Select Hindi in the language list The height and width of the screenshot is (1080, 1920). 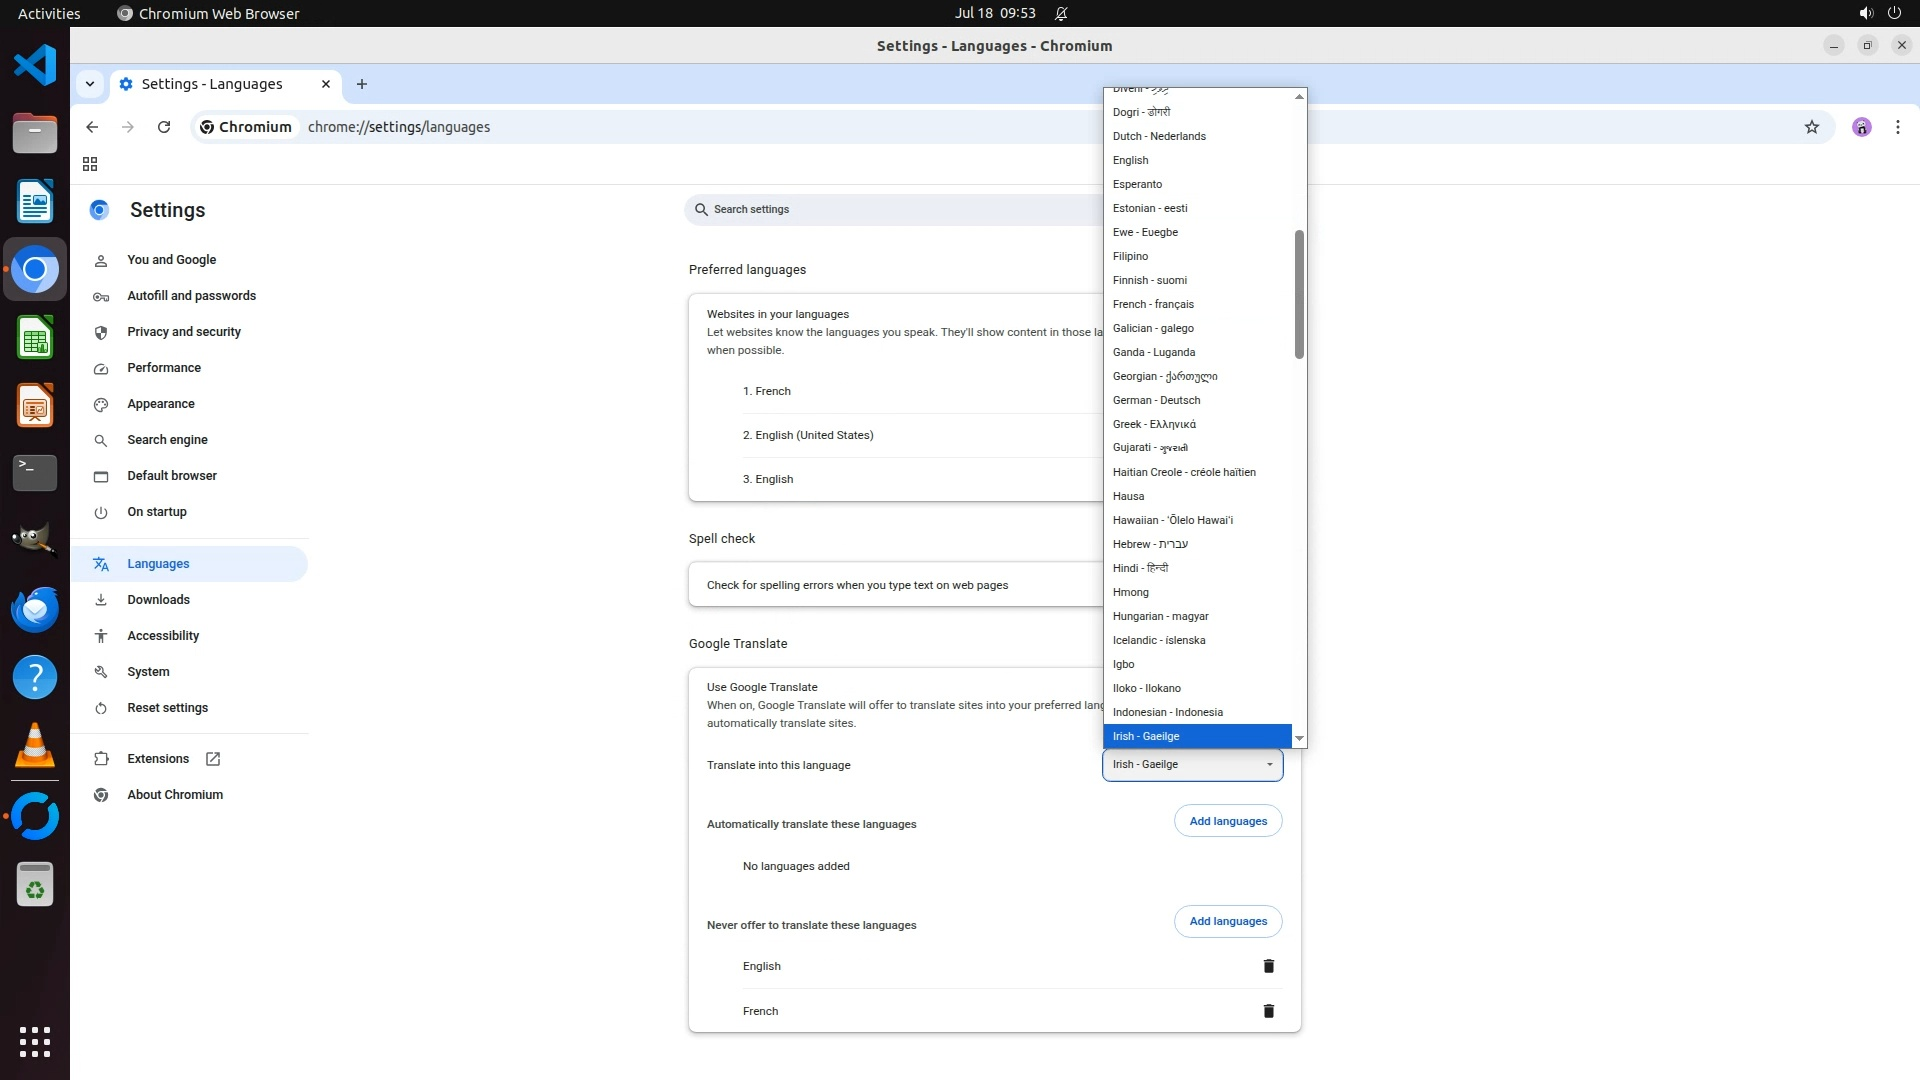(x=1140, y=568)
